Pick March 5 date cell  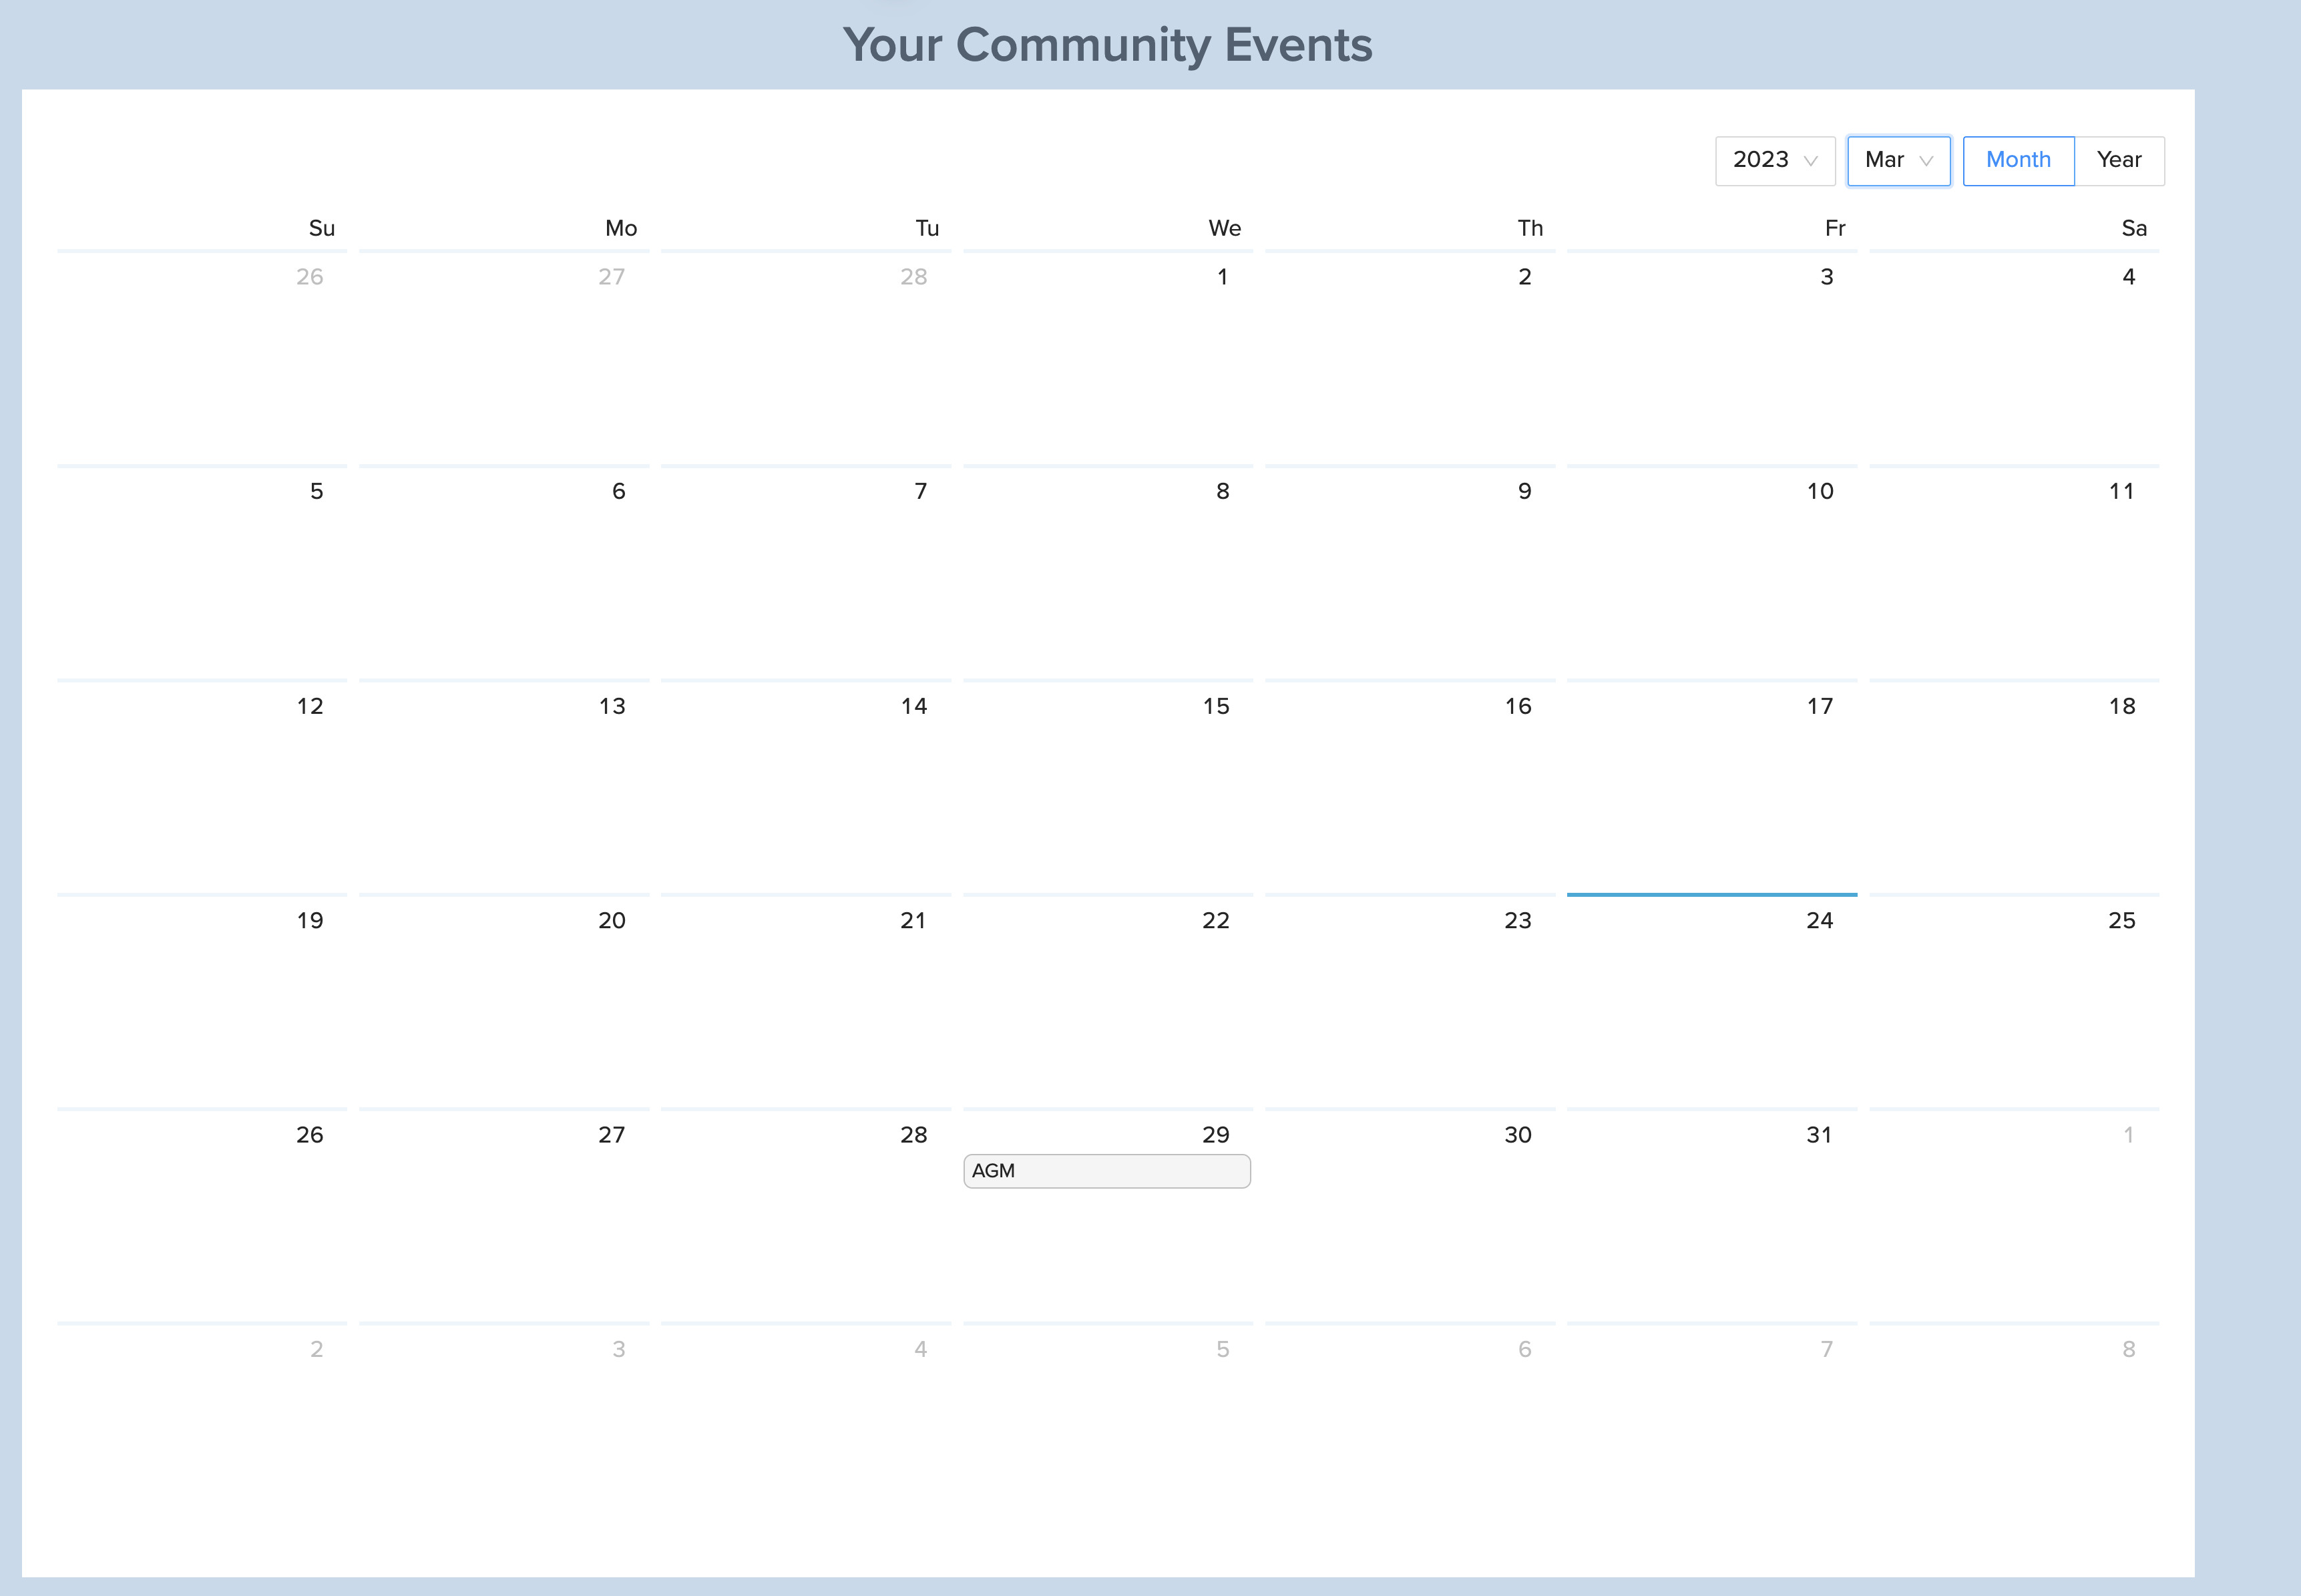point(202,572)
